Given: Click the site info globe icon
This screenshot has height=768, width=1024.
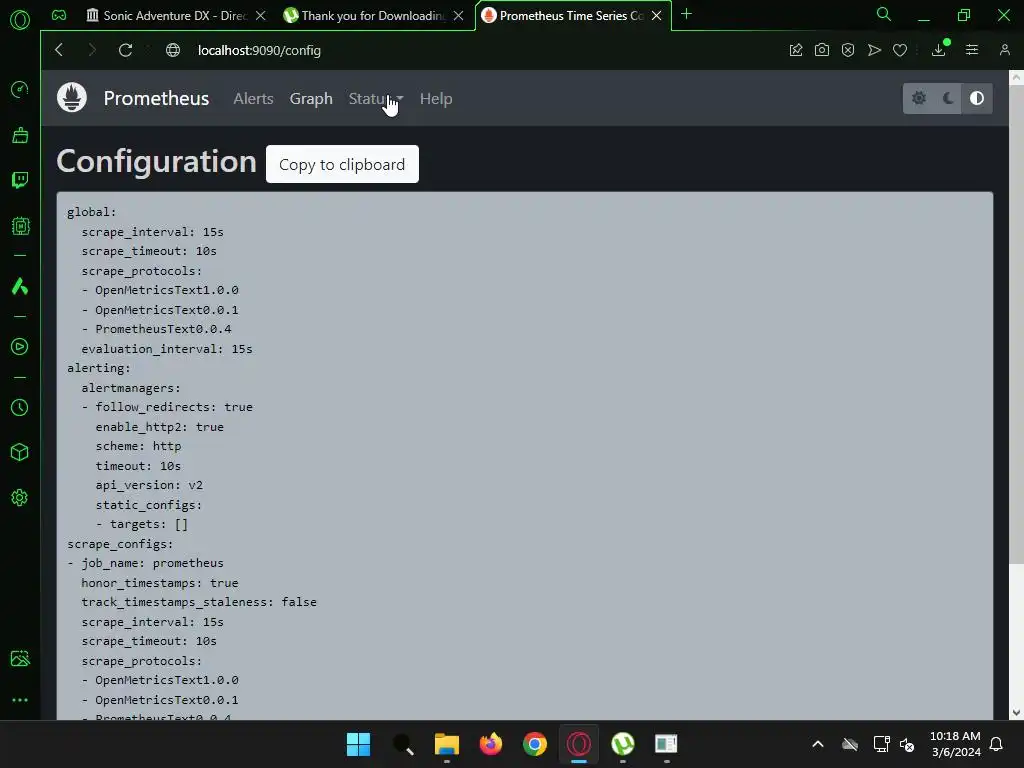Looking at the screenshot, I should (173, 50).
